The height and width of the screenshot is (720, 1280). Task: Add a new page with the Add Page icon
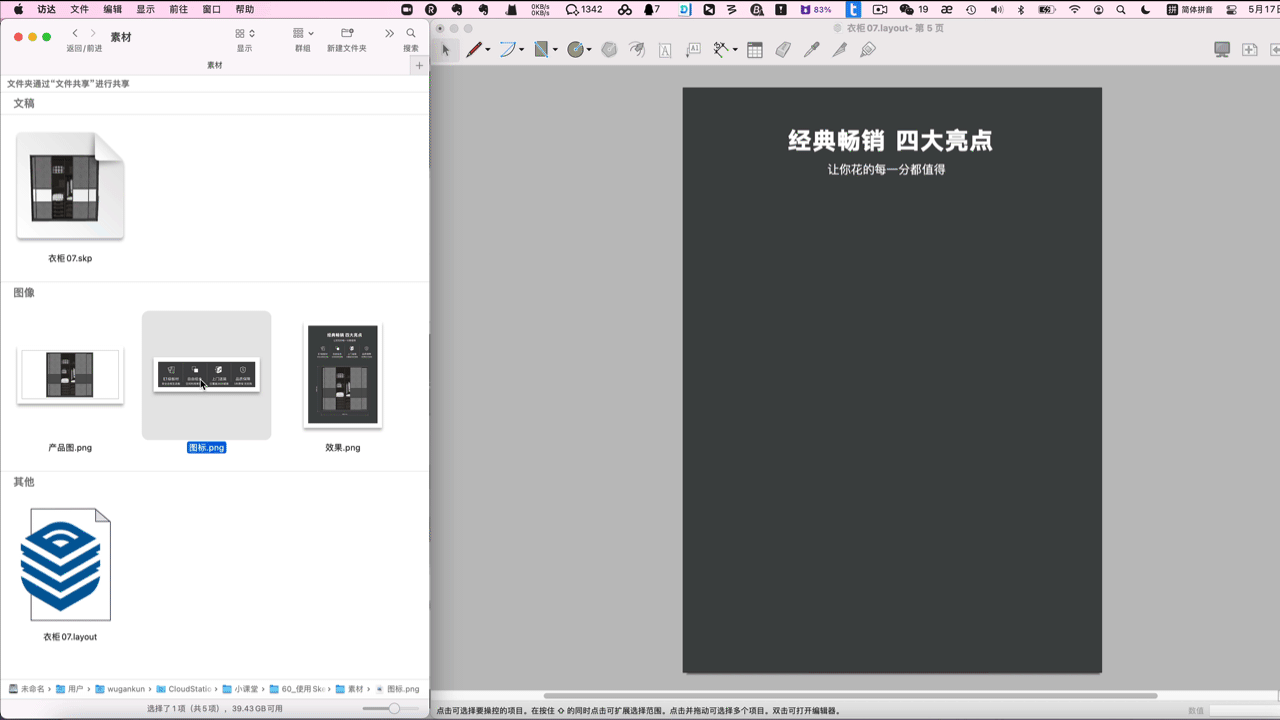tap(1250, 49)
